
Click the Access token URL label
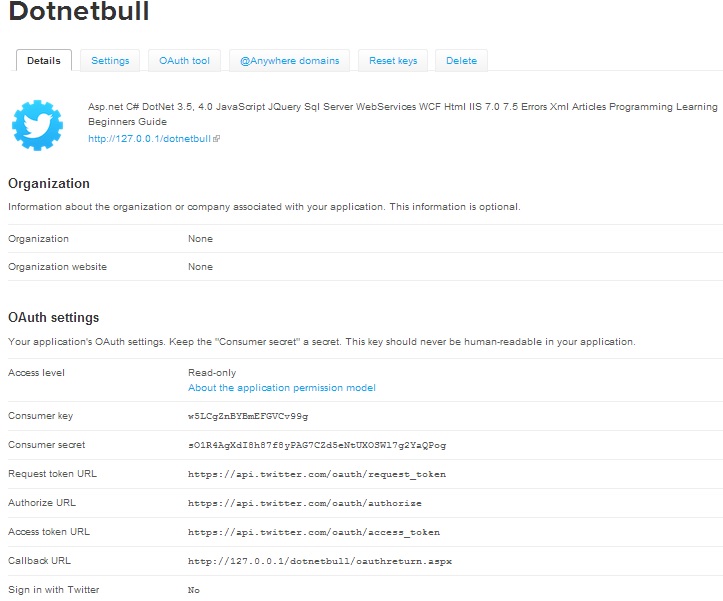coord(49,531)
